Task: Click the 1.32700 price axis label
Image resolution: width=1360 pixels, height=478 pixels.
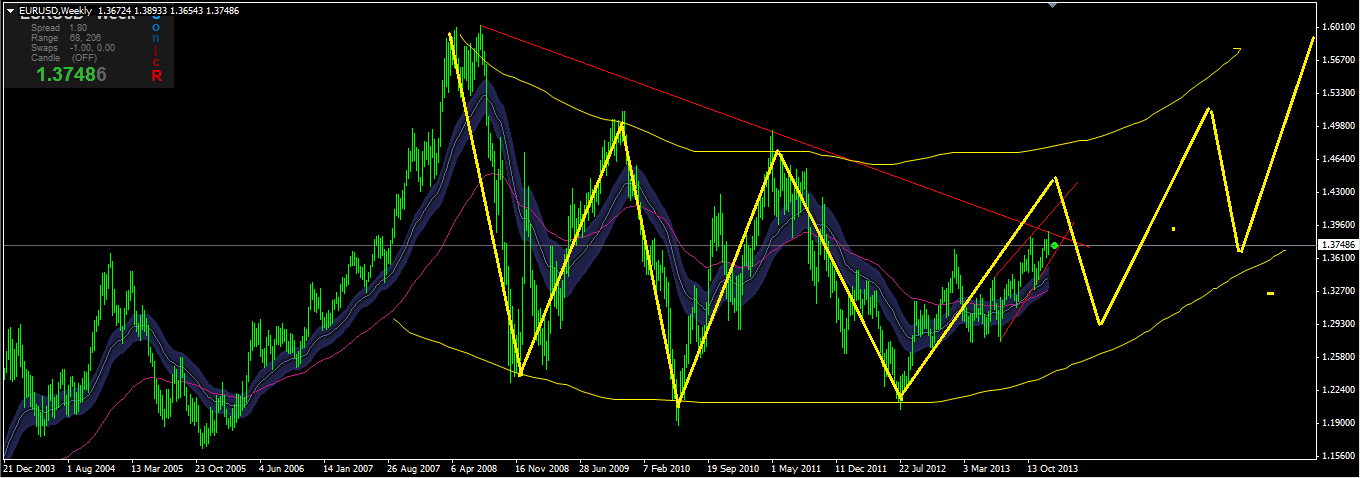Action: pos(1337,291)
